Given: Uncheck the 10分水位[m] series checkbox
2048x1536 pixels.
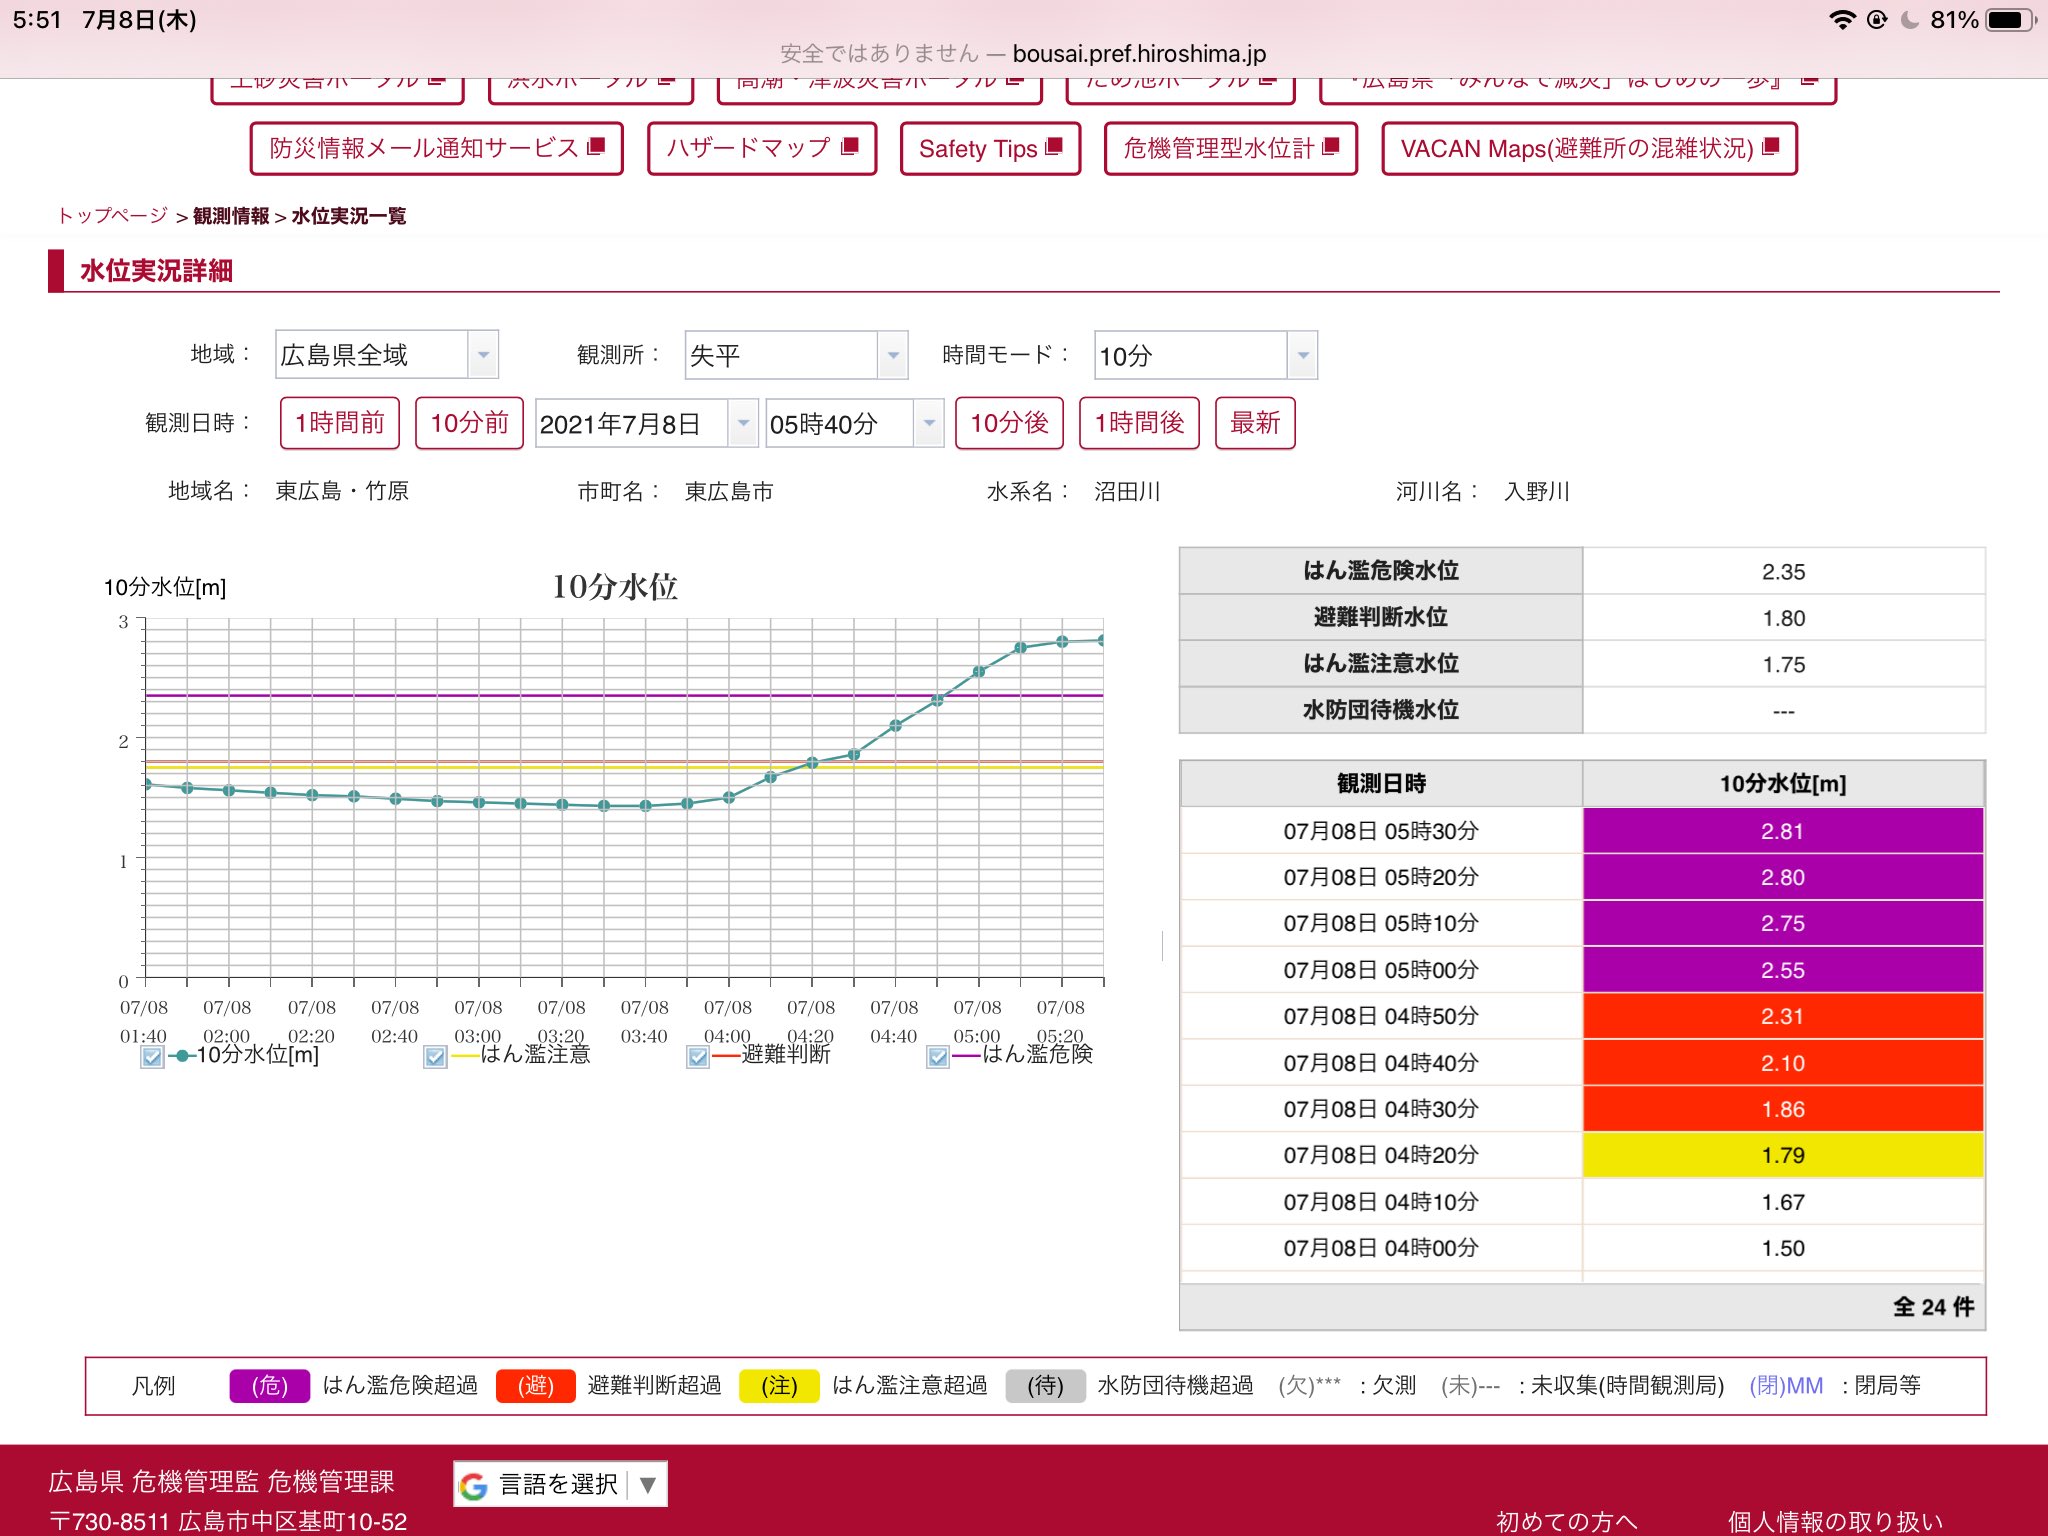Looking at the screenshot, I should click(152, 1057).
